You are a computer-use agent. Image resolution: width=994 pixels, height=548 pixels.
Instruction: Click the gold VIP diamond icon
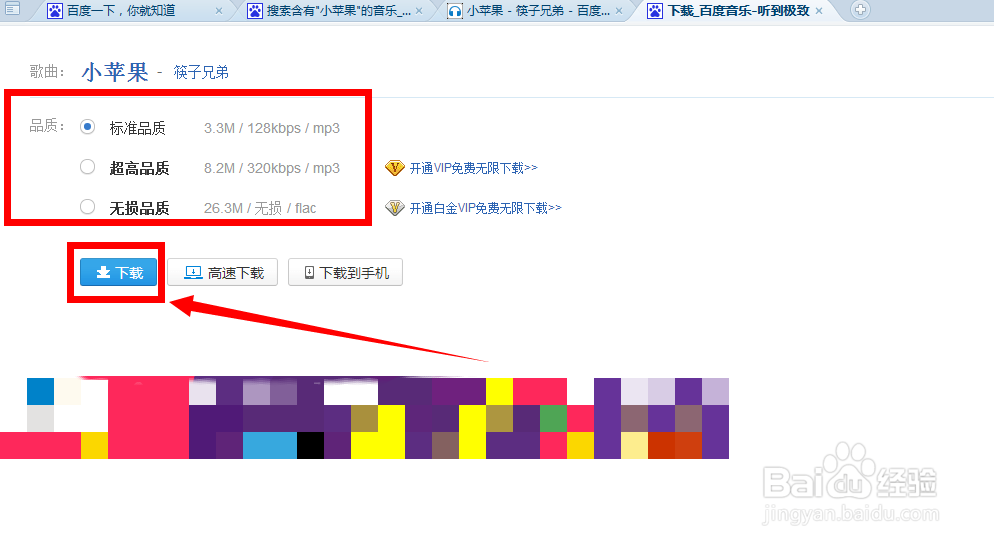click(394, 168)
